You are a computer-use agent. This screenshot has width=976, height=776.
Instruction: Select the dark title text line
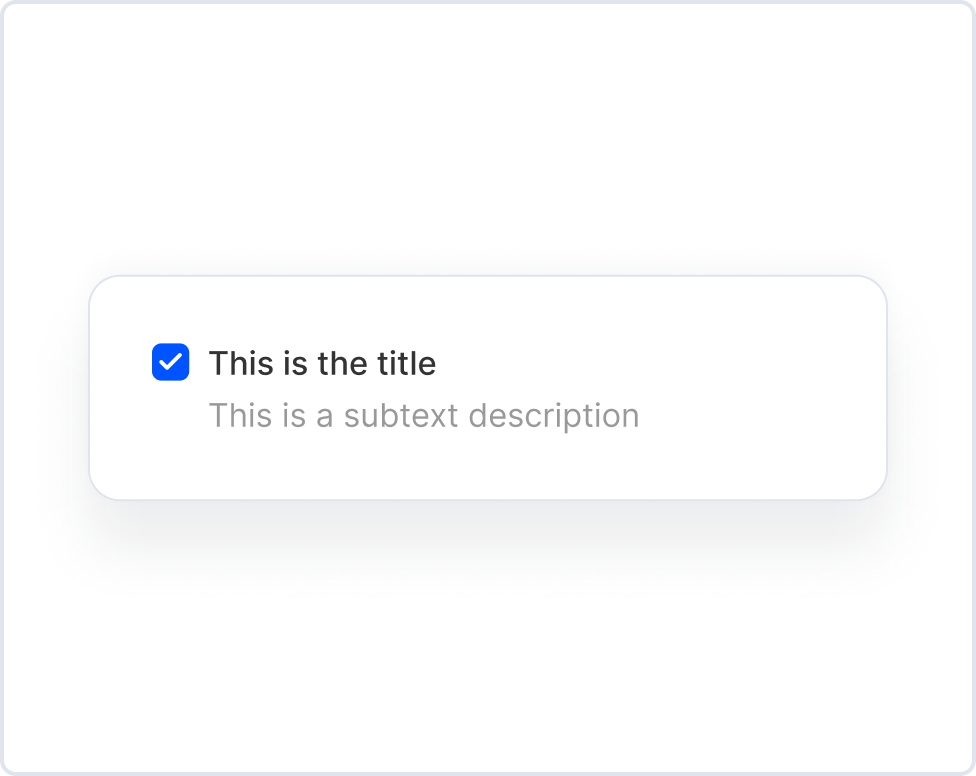click(x=321, y=363)
